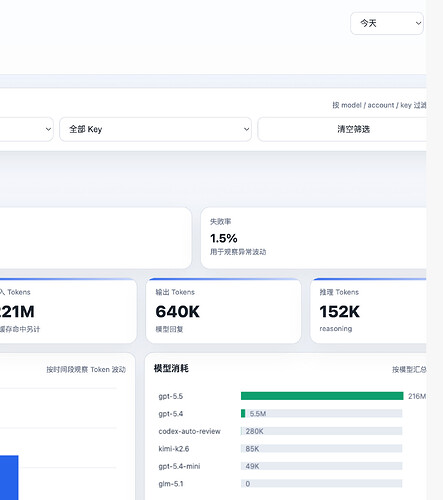Viewport: 443px width, 500px height.
Task: Click the gpt-5.4 usage bar
Action: coord(321,414)
